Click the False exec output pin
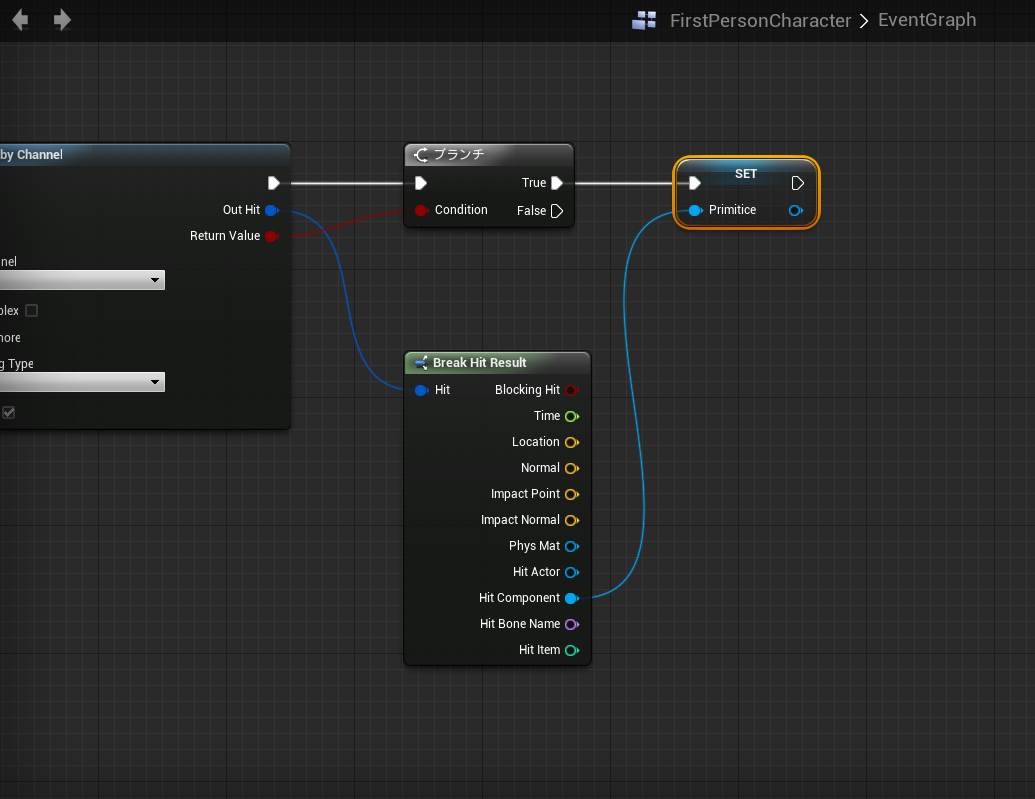Screen dimensions: 1035x799 pyautogui.click(x=556, y=211)
